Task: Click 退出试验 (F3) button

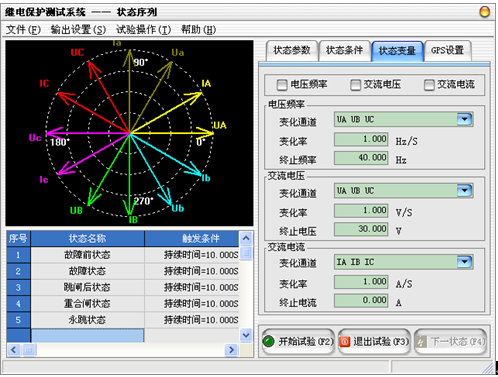Action: [x=374, y=342]
